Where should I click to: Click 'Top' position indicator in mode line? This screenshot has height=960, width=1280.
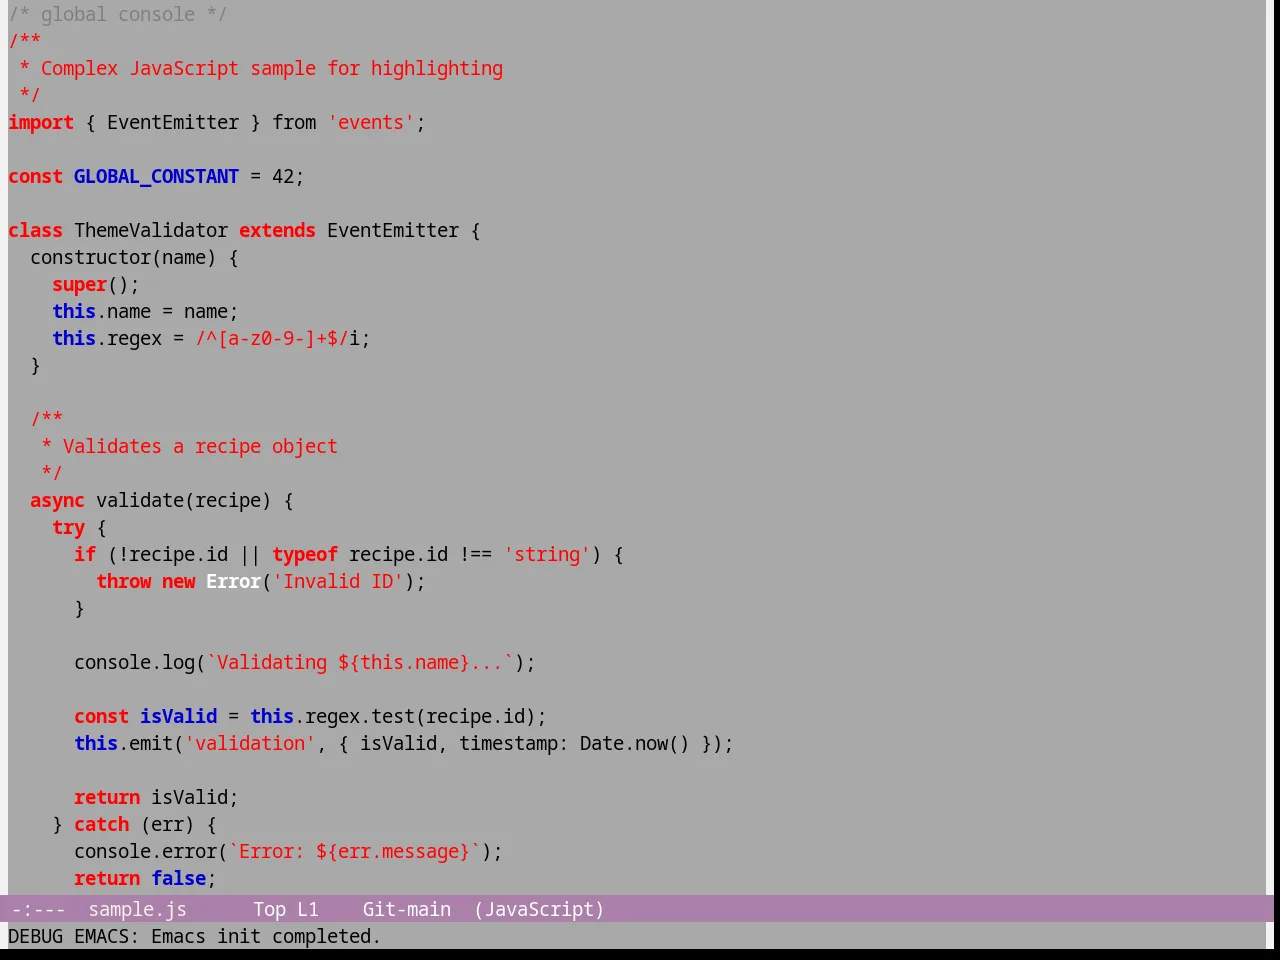click(269, 909)
